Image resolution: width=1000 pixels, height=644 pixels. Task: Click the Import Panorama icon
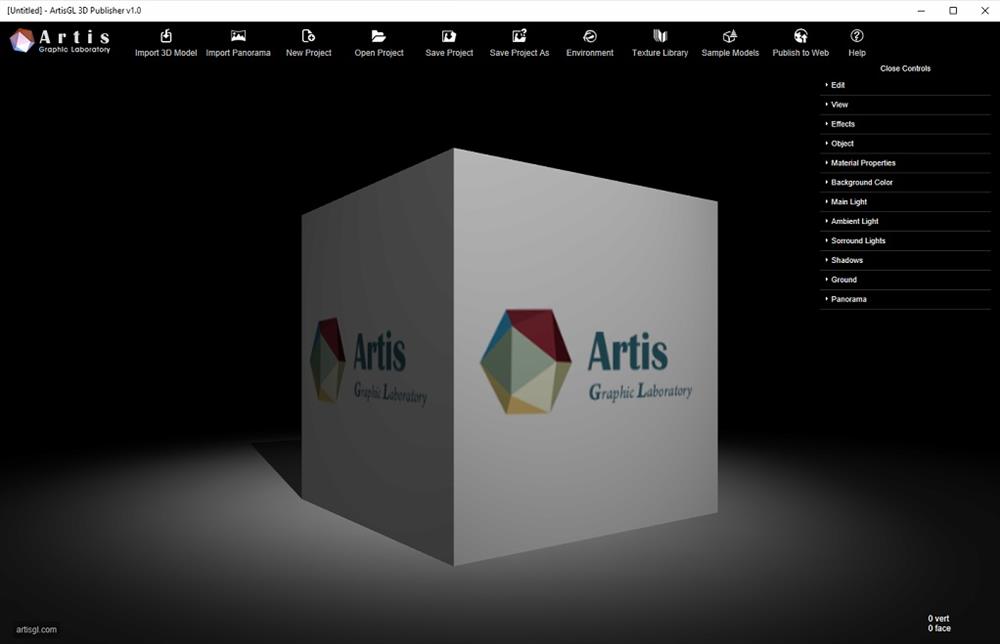pyautogui.click(x=238, y=36)
